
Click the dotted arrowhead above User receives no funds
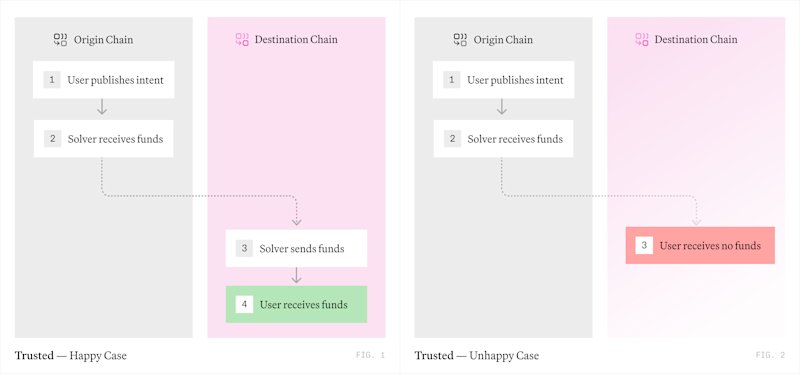tap(696, 221)
